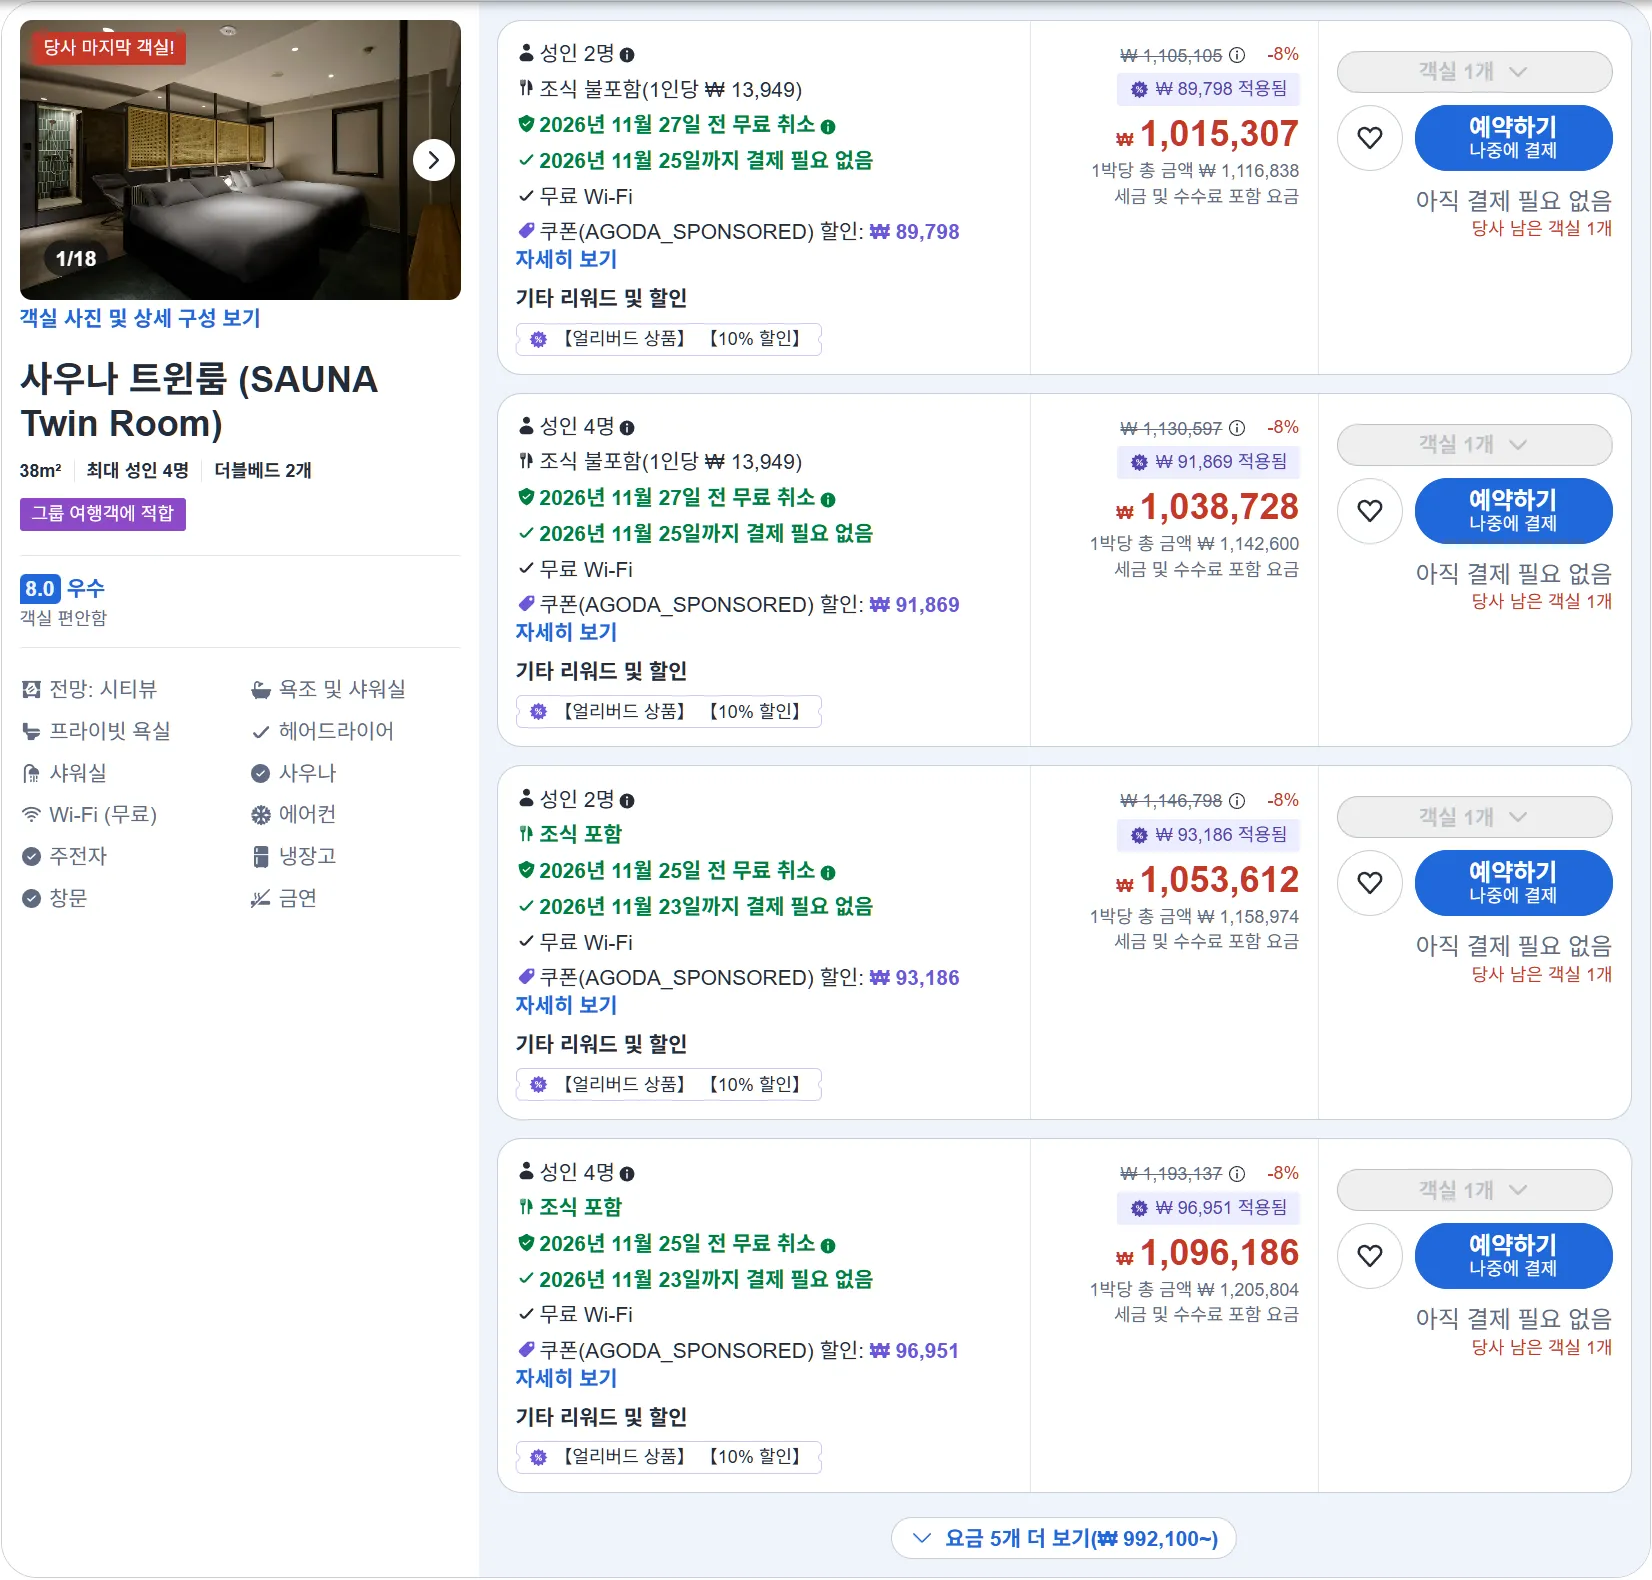Book the ₩1,038,728 rate with 예약하기

tap(1513, 511)
